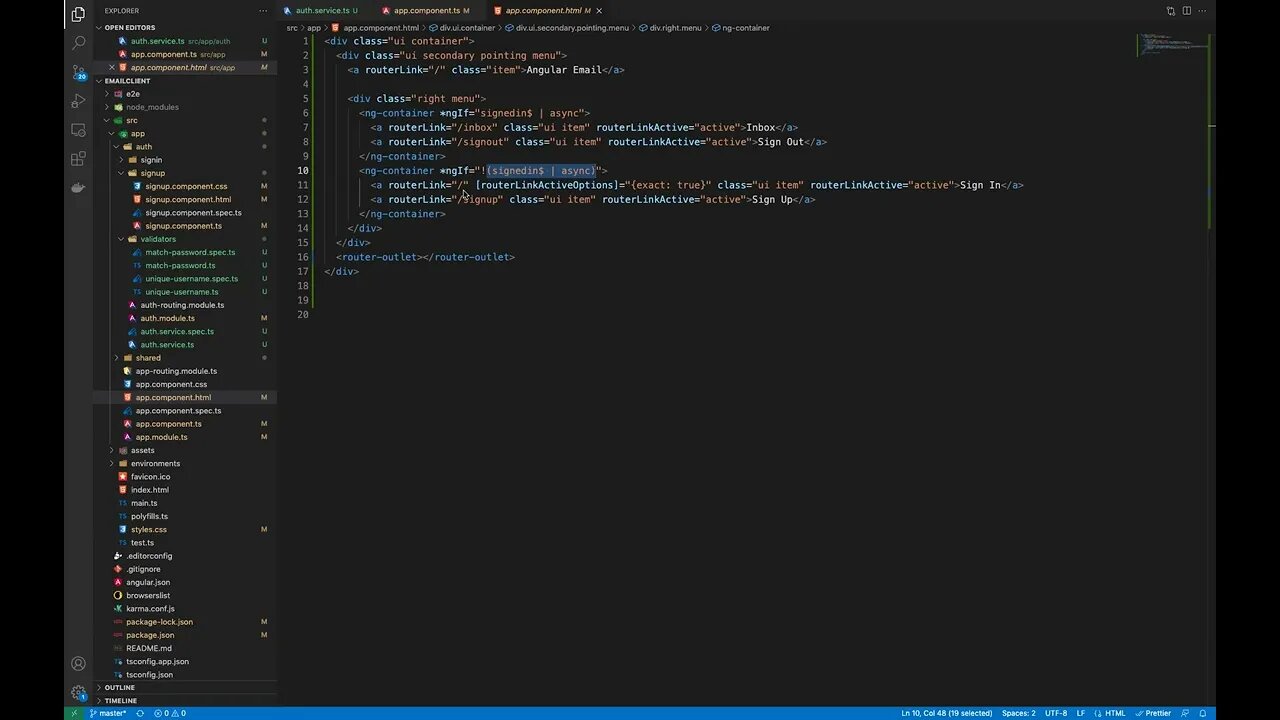Open angular.json file
1280x720 pixels.
pyautogui.click(x=148, y=582)
